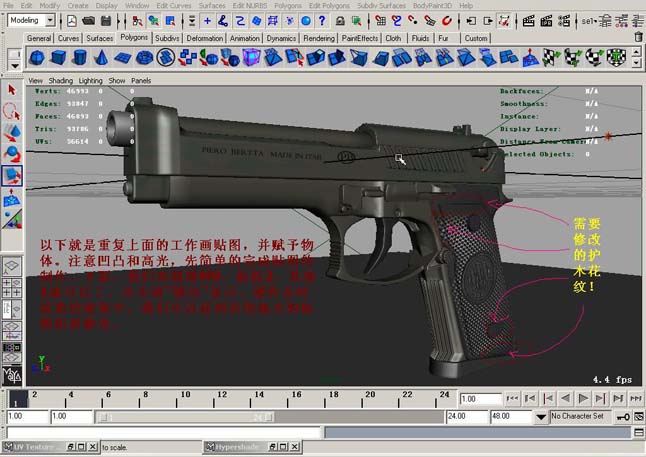This screenshot has height=457, width=646.
Task: Click the lock selection icon
Action: (x=340, y=21)
